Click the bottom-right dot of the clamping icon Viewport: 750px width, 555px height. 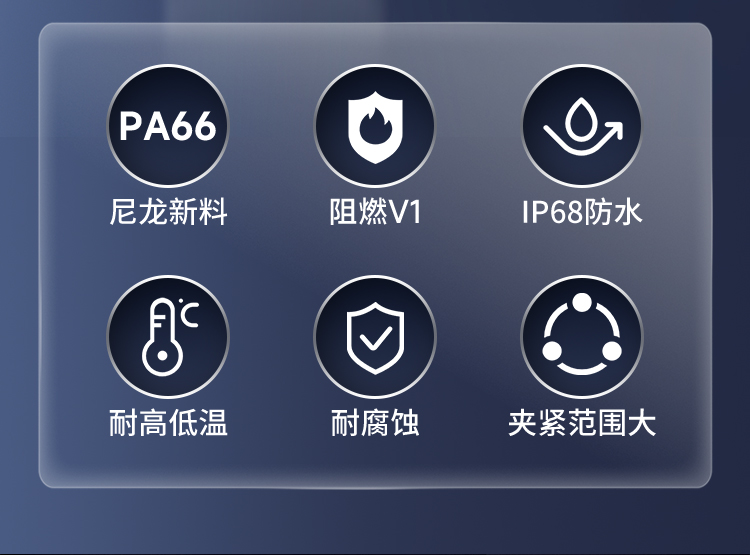coord(612,351)
